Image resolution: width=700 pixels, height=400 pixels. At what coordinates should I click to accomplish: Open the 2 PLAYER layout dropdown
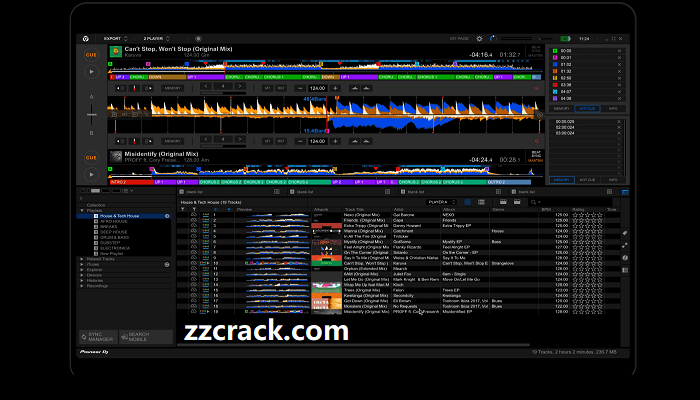point(156,39)
